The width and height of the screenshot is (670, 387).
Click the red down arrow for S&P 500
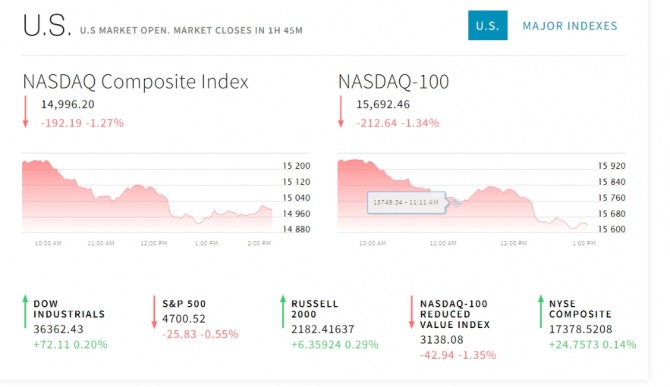click(x=154, y=312)
